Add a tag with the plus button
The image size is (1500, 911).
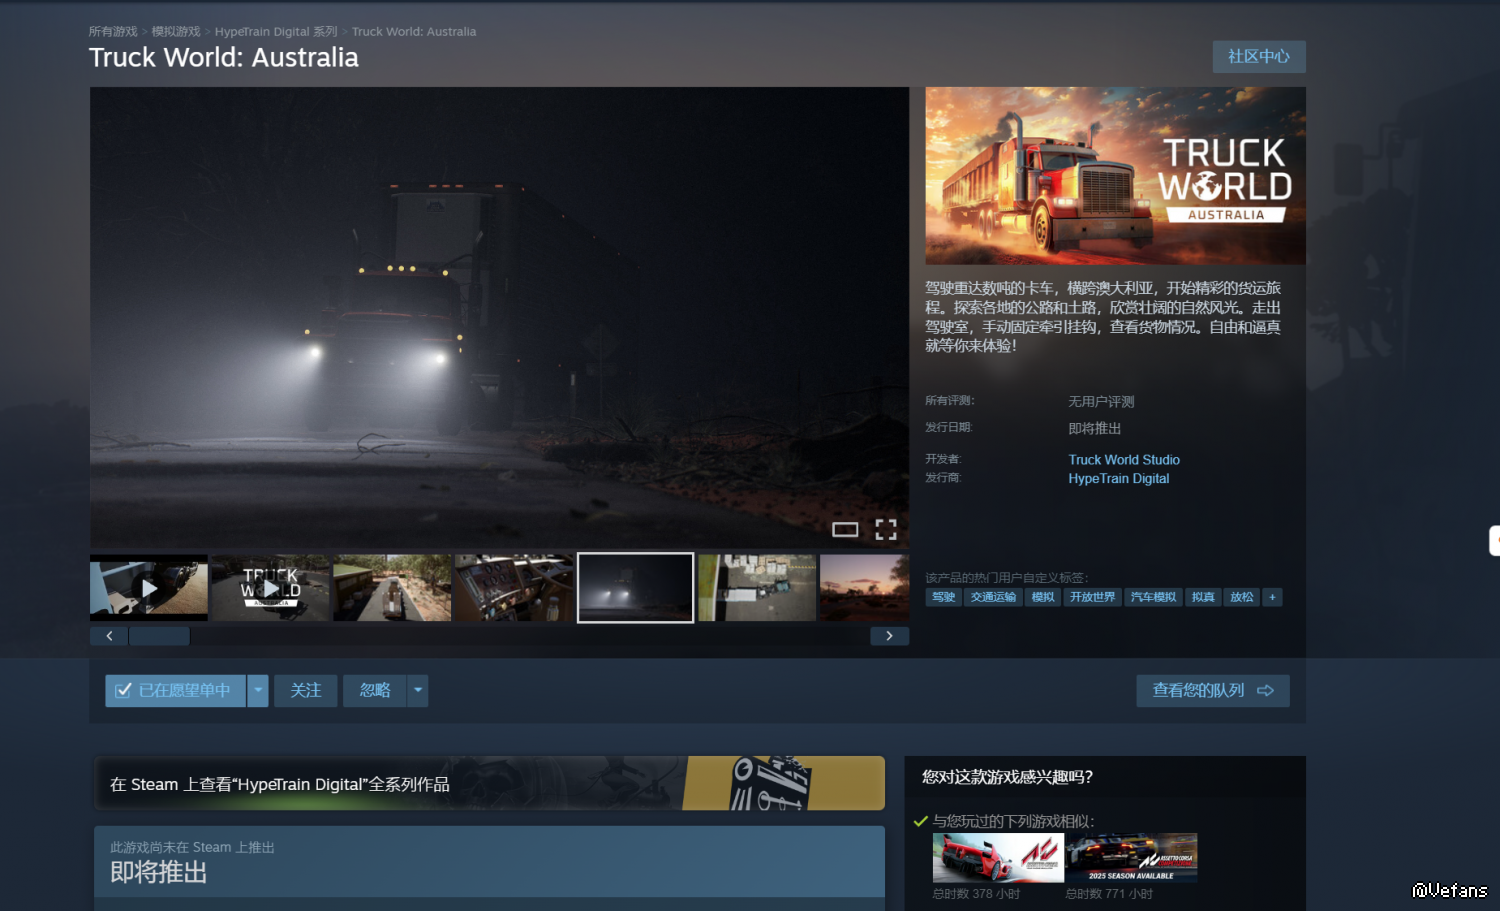click(x=1272, y=597)
